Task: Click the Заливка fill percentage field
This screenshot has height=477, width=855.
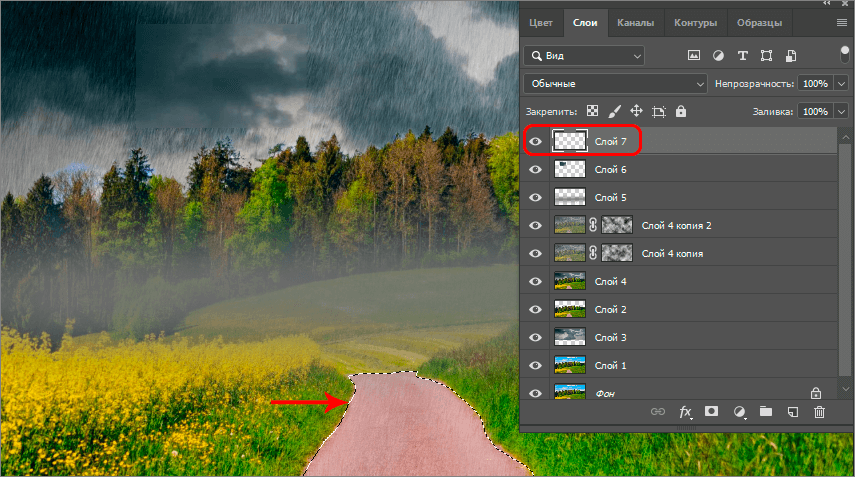Action: pos(814,111)
